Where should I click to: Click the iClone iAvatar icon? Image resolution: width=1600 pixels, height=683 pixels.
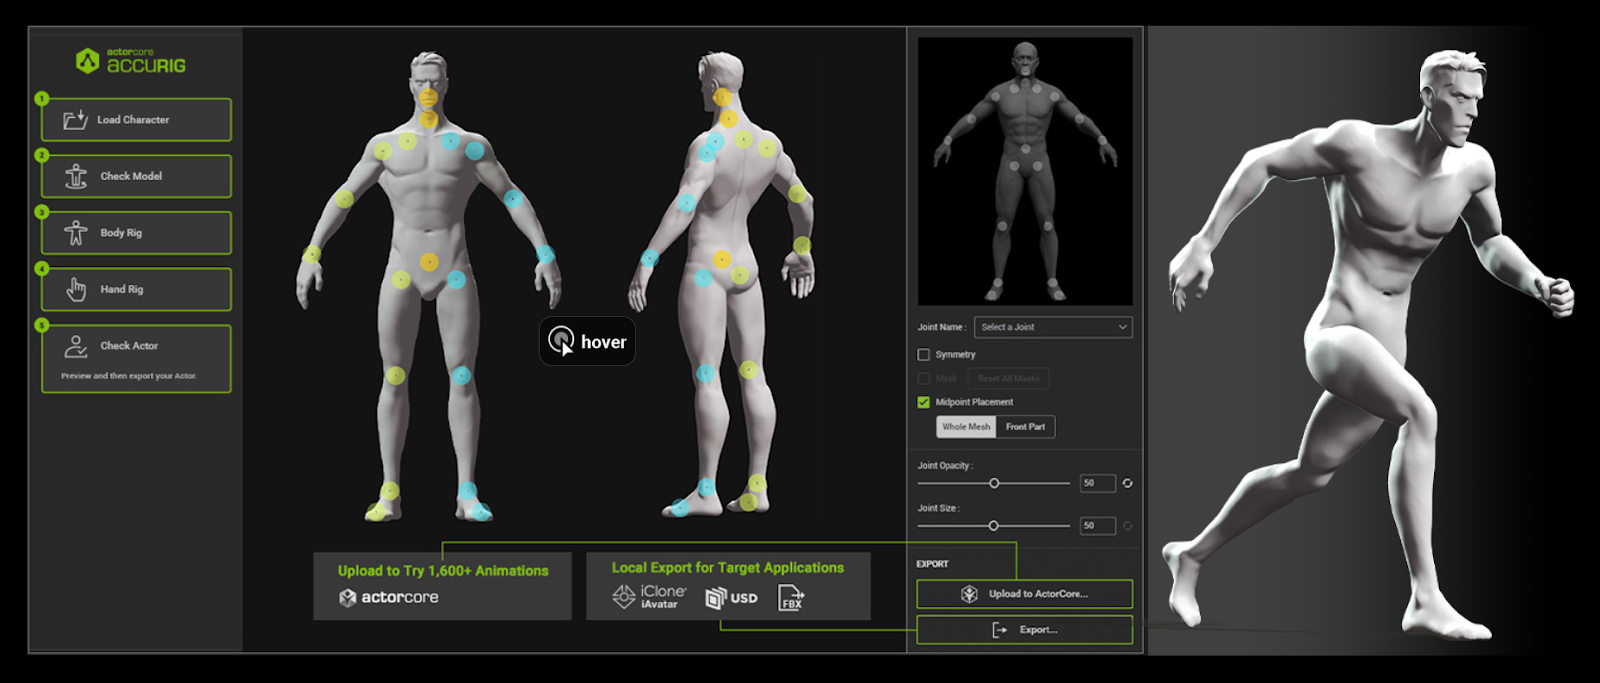coord(650,597)
